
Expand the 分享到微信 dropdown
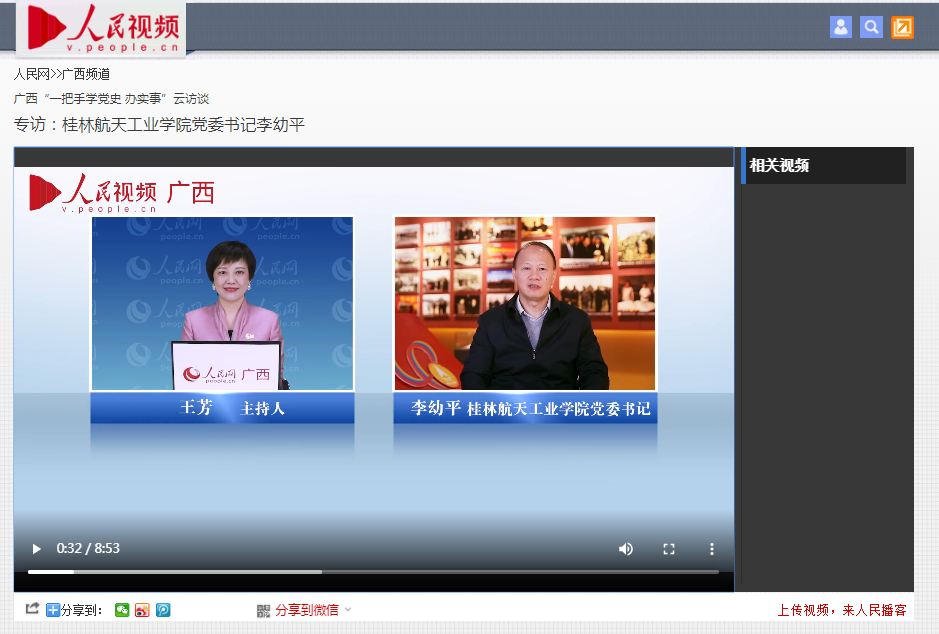point(347,610)
